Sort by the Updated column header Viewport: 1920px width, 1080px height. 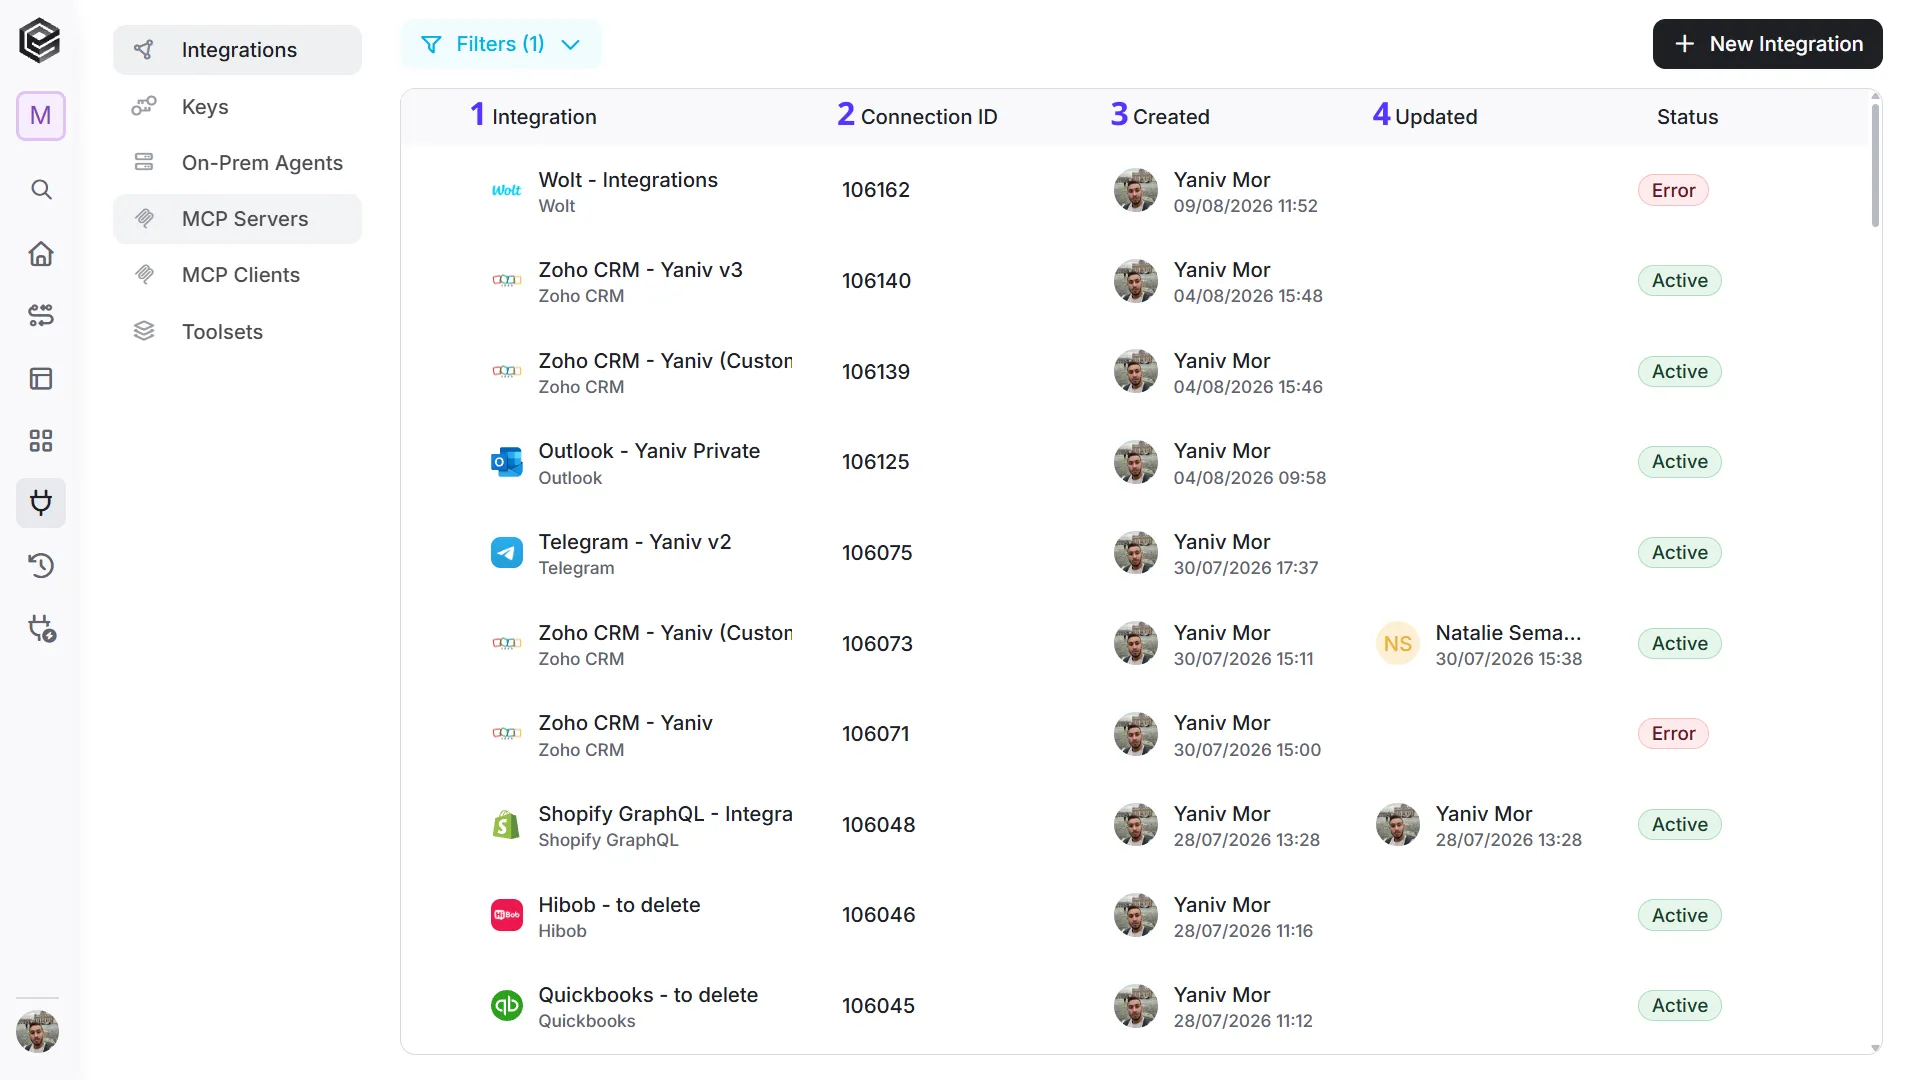coord(1436,117)
